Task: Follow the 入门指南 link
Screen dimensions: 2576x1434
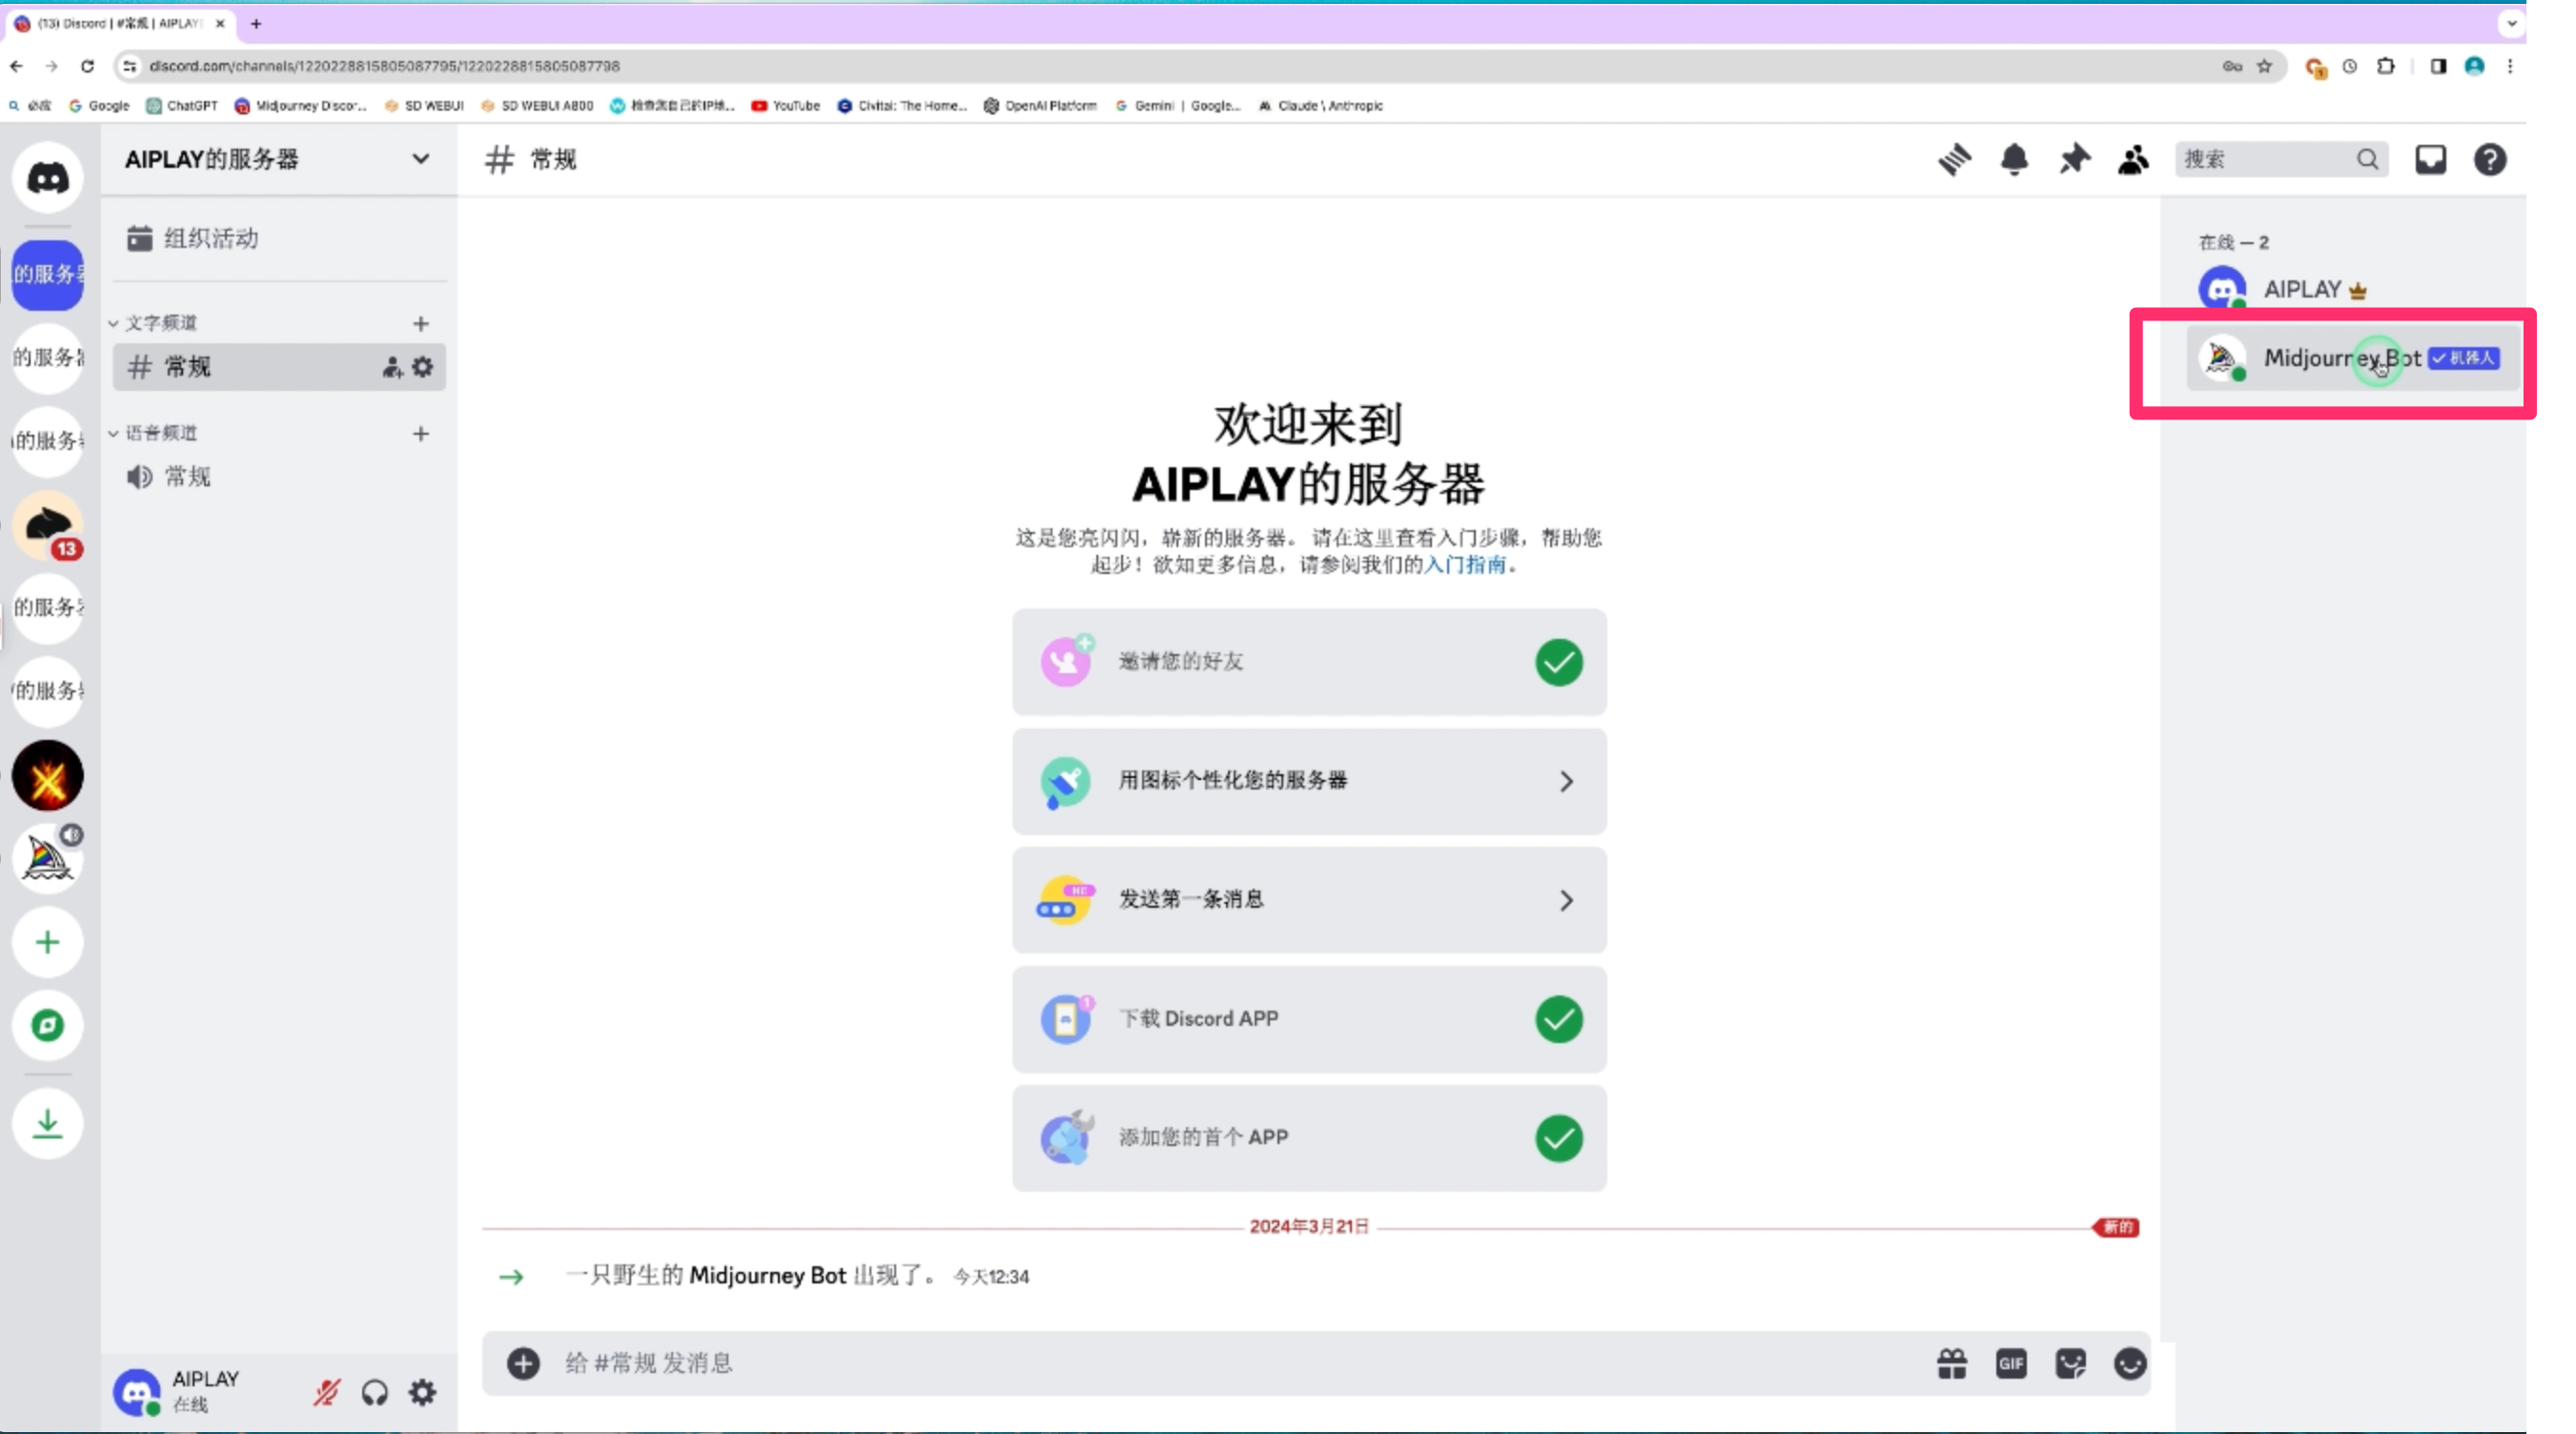Action: pyautogui.click(x=1464, y=565)
